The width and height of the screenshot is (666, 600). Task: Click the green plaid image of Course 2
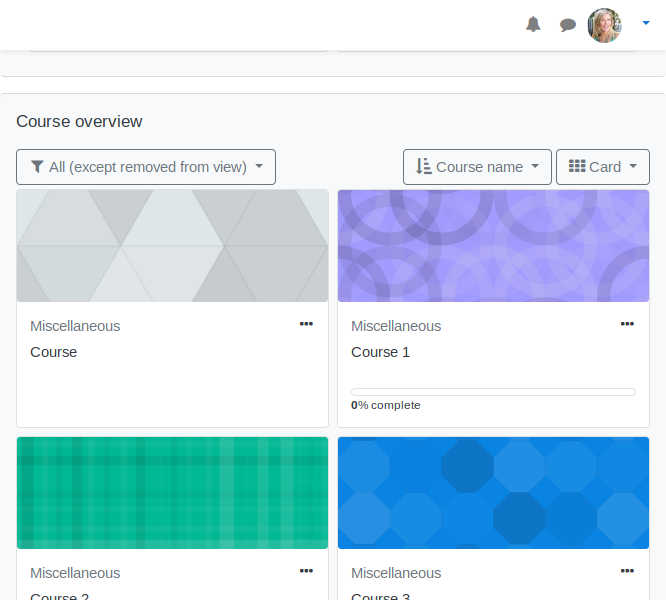point(172,493)
